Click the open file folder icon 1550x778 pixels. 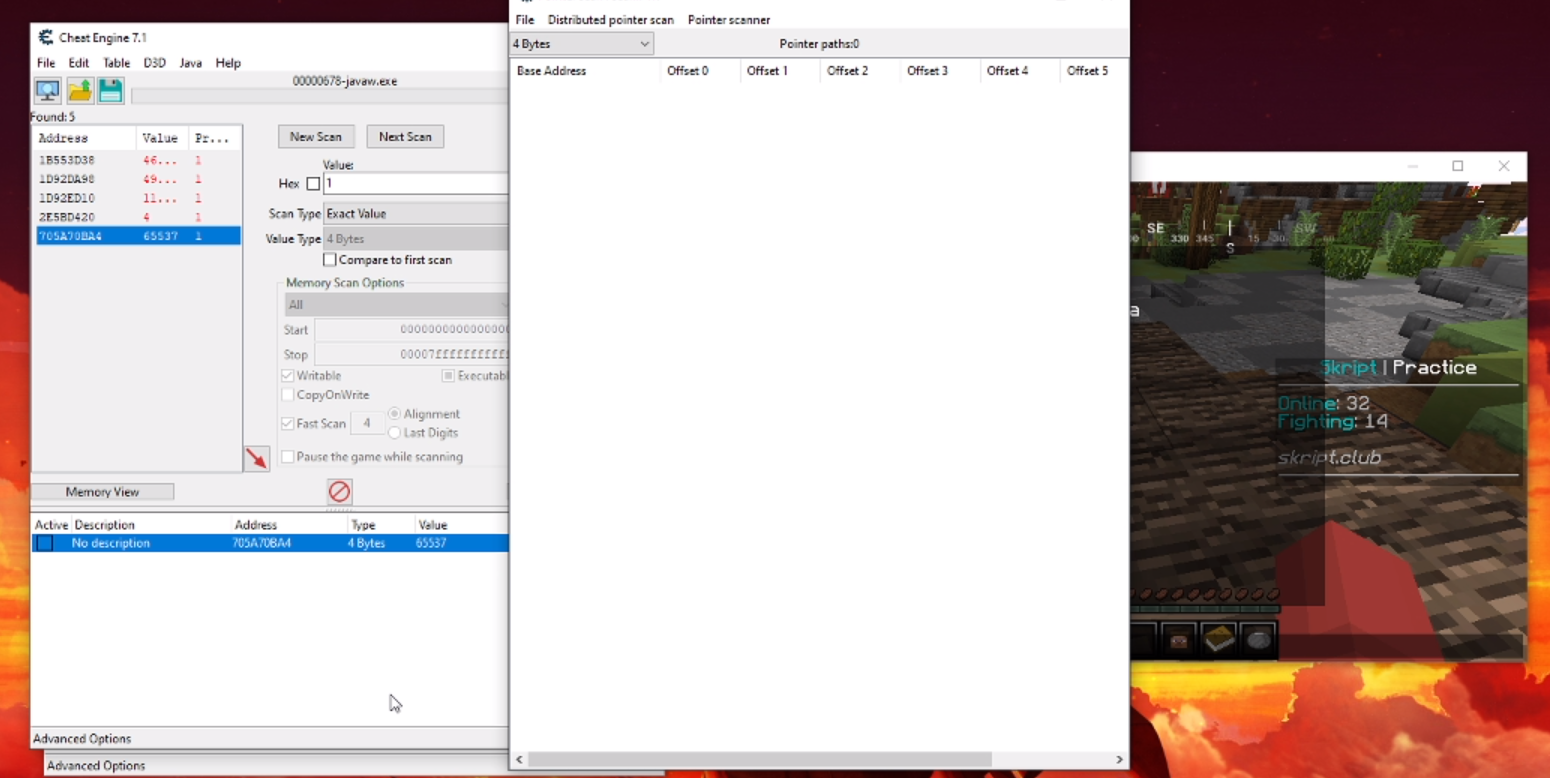pos(80,91)
